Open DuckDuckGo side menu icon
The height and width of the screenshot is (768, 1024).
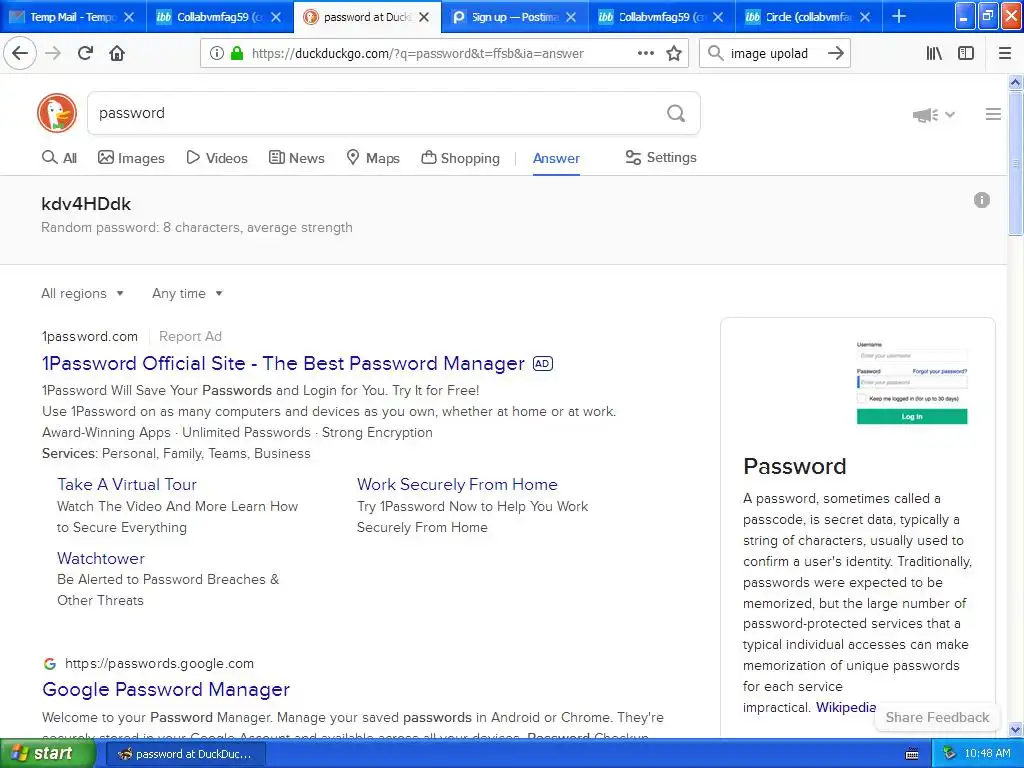993,114
